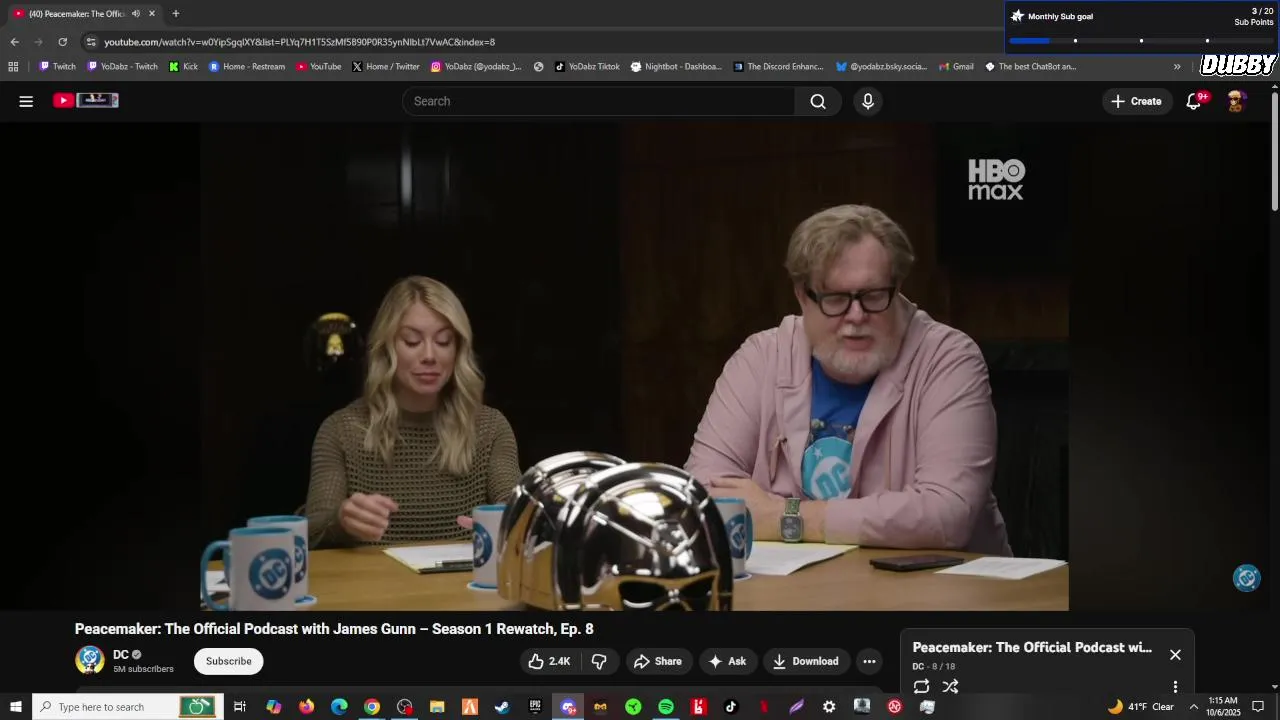Click the browser address bar URL

click(300, 42)
